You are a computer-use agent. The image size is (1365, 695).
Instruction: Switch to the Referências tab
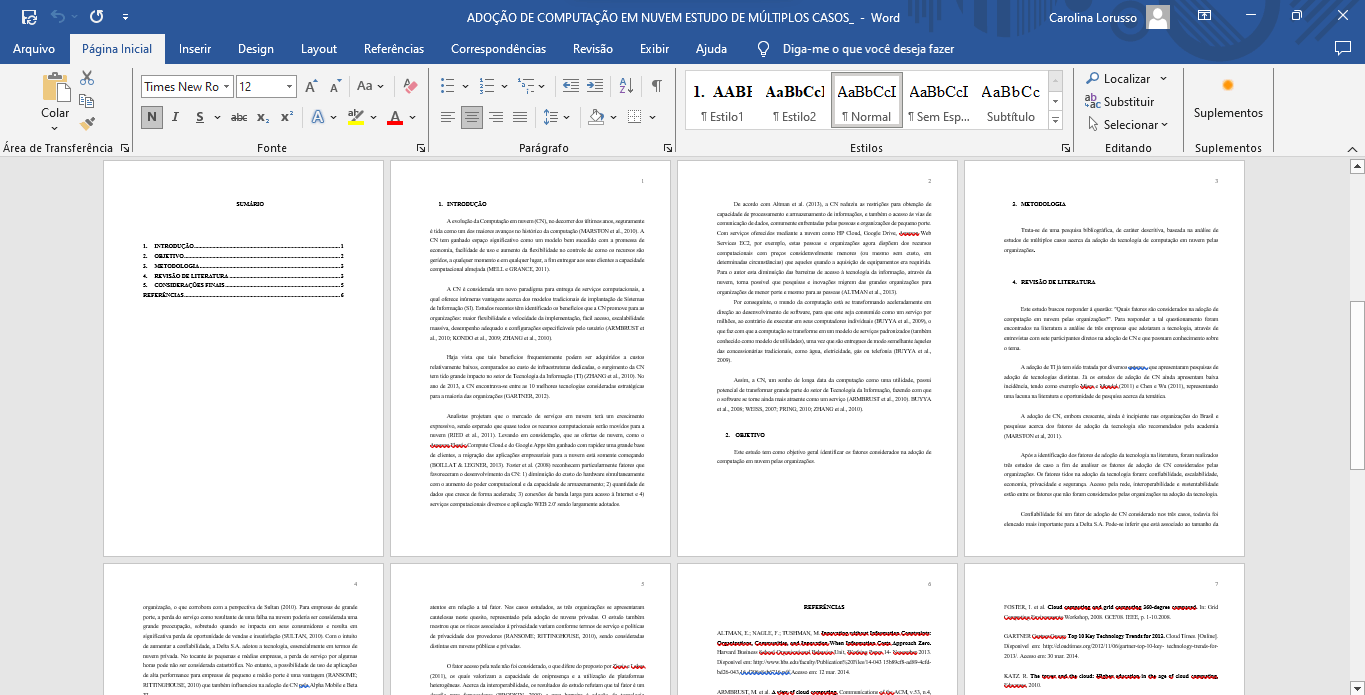click(x=394, y=49)
